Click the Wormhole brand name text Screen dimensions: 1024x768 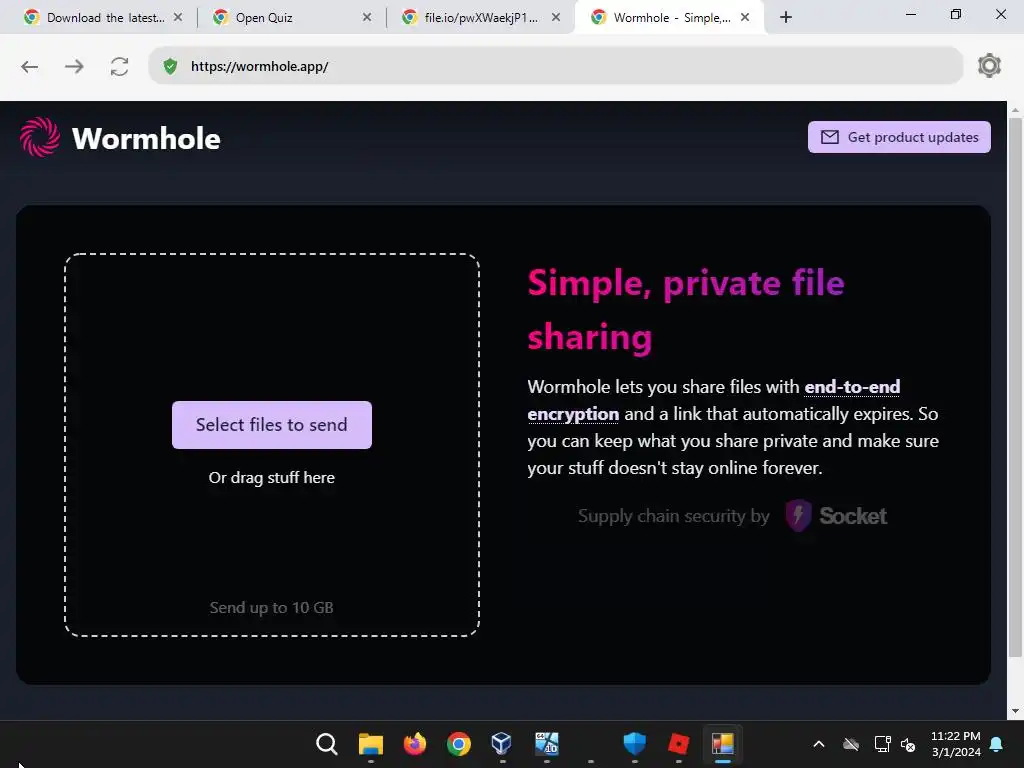click(146, 139)
